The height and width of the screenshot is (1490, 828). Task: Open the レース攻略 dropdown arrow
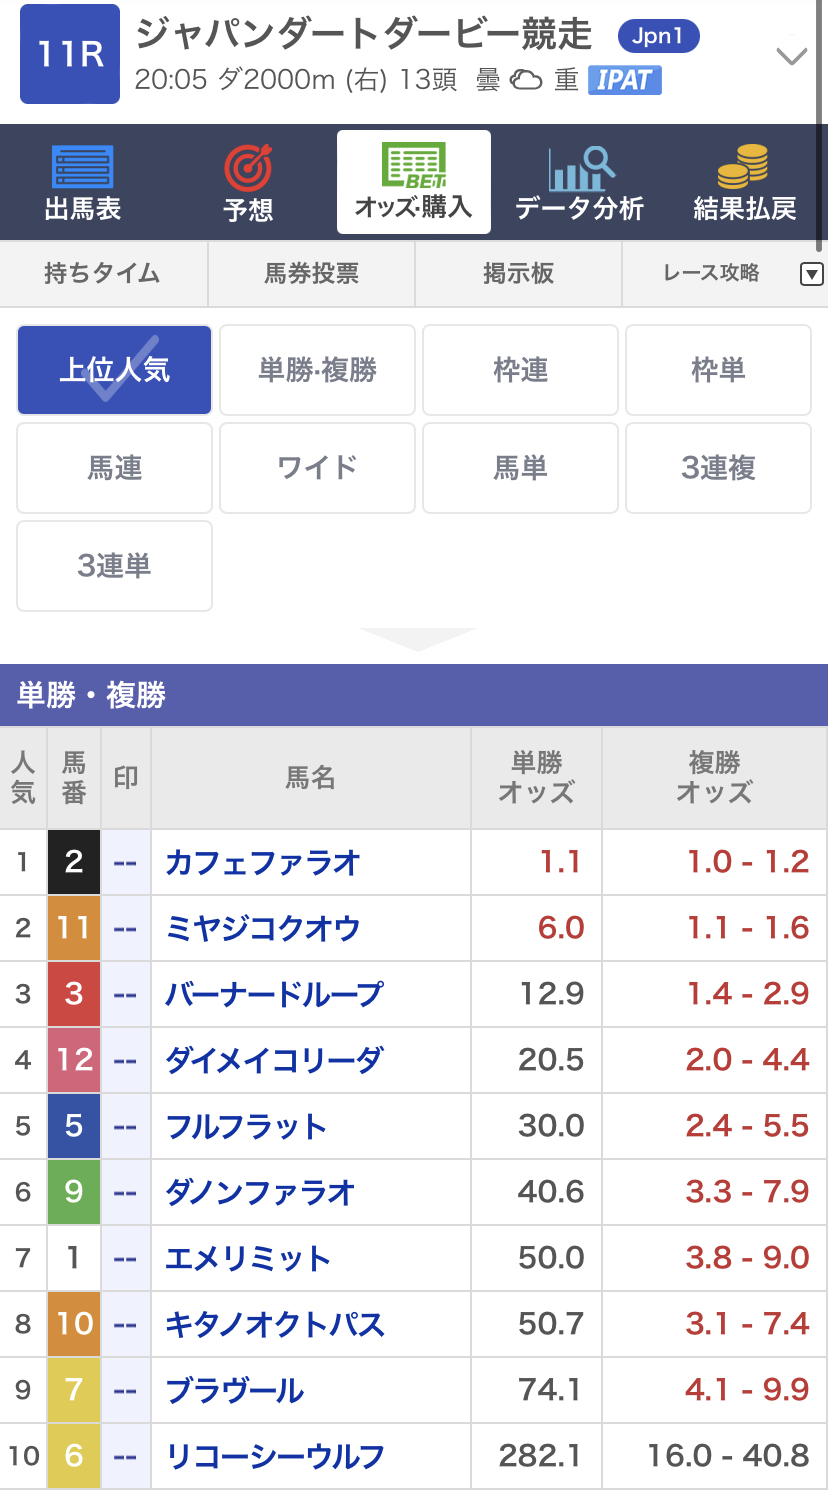click(812, 274)
